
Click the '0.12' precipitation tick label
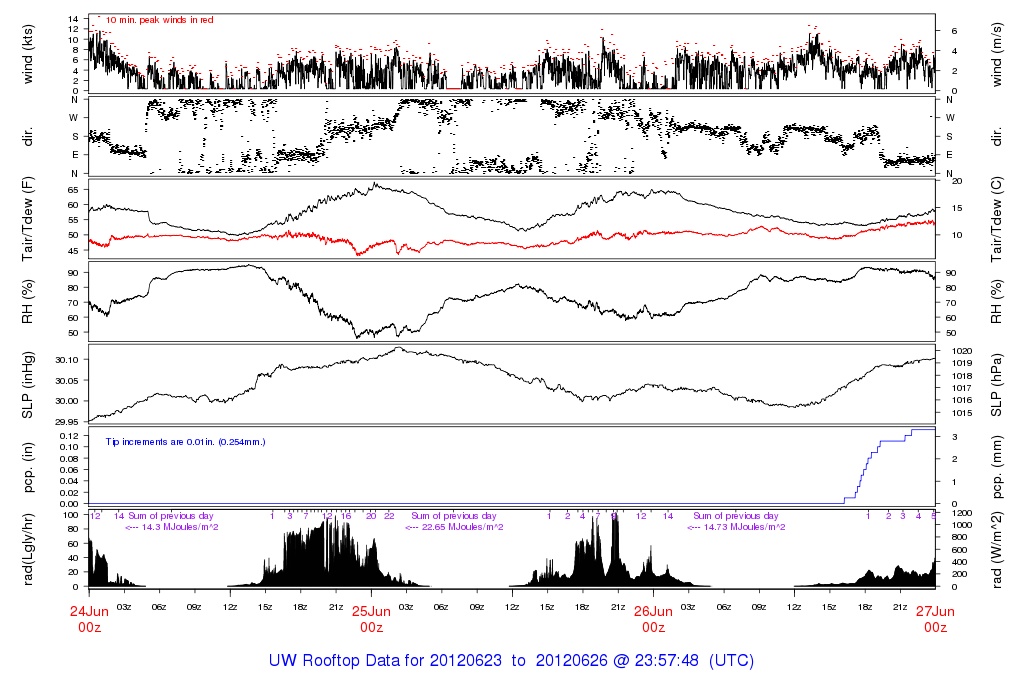coord(69,436)
